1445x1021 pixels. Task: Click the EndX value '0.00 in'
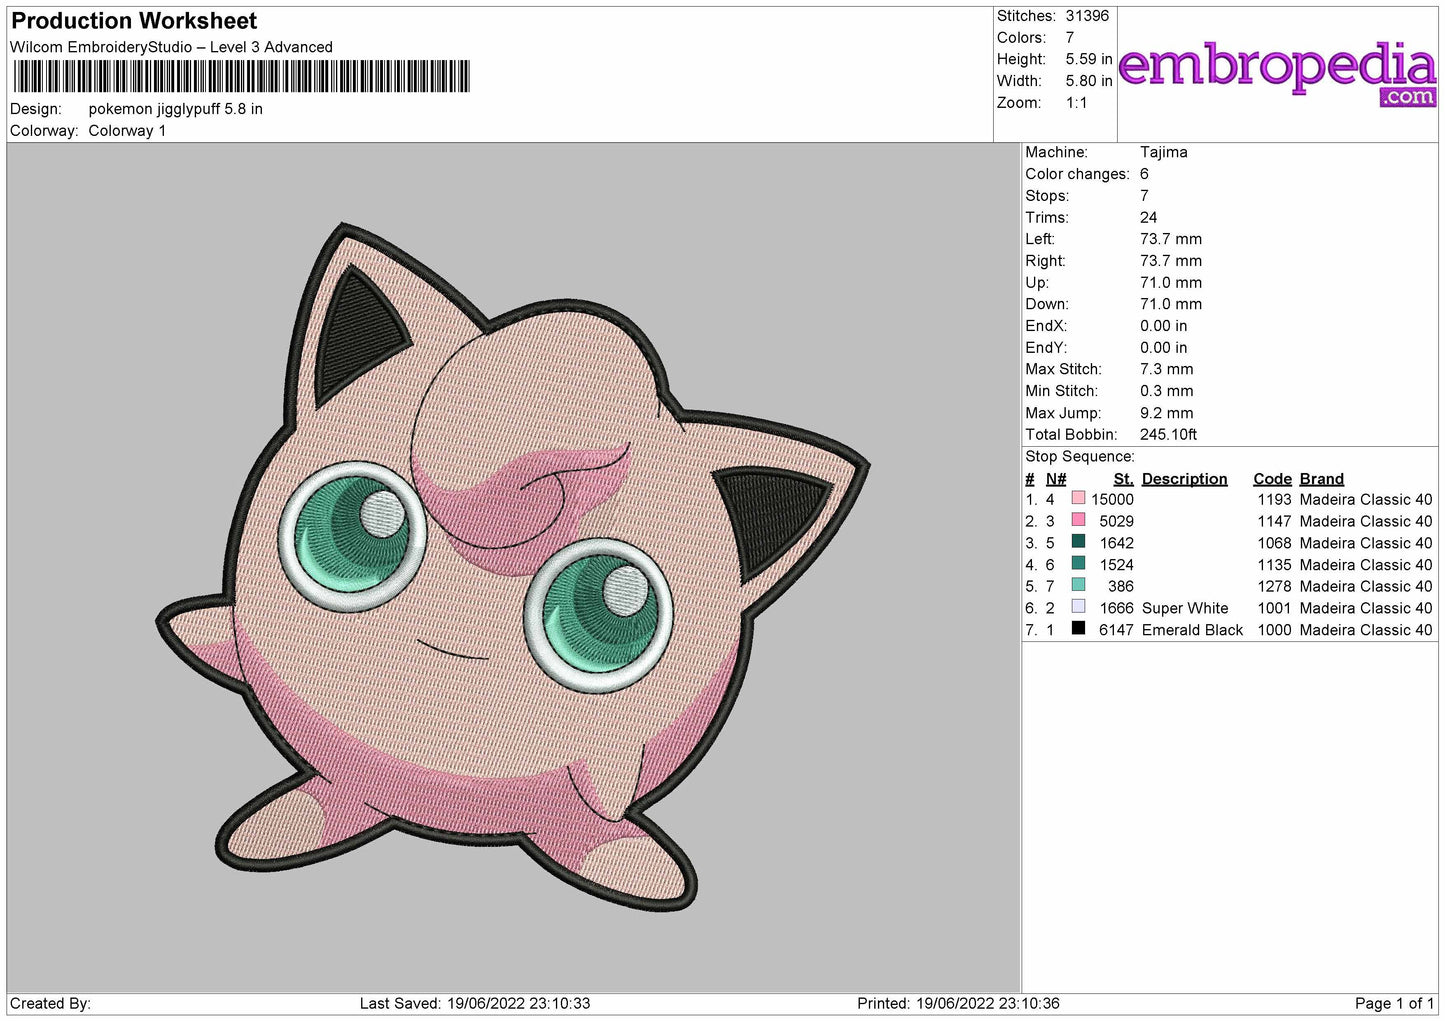click(x=1164, y=326)
